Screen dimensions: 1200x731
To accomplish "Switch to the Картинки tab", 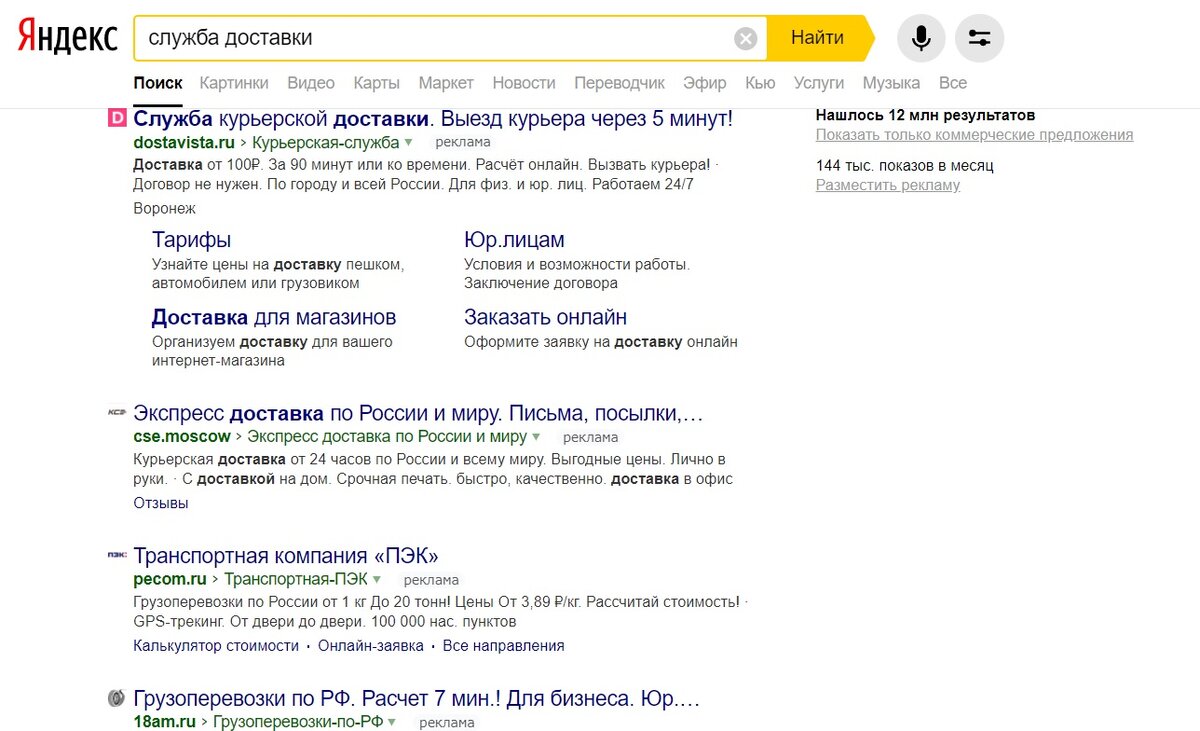I will coord(234,83).
